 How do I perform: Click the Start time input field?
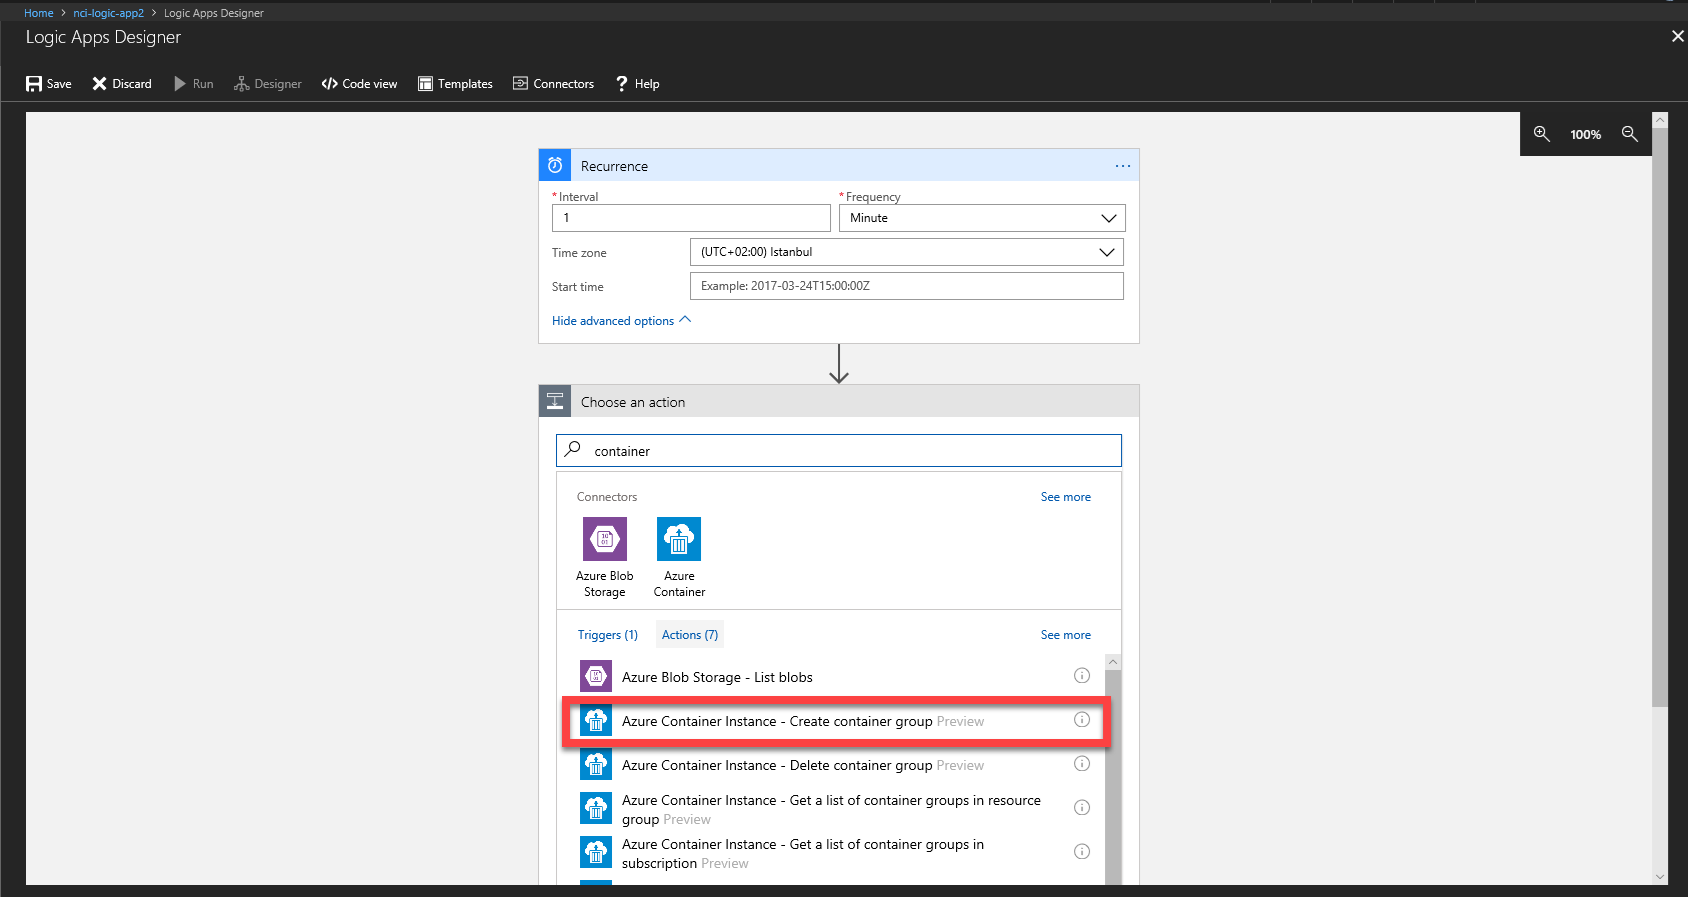906,286
